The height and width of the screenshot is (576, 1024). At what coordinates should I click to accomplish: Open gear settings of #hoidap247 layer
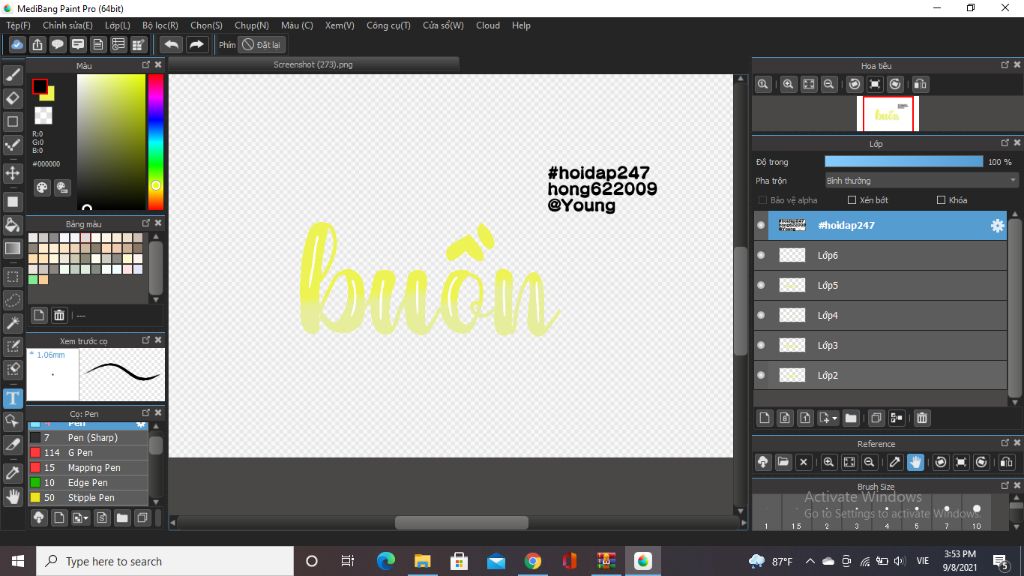click(997, 225)
